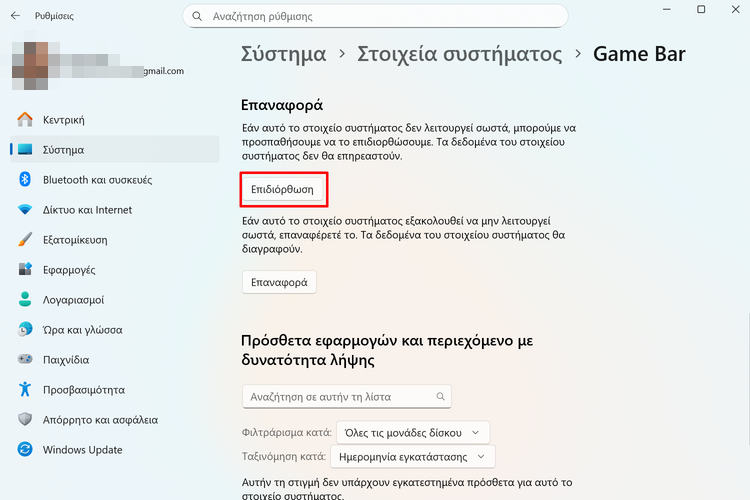Expand the Φιλτράρισμα κατά drive dropdown
Image resolution: width=750 pixels, height=500 pixels.
pyautogui.click(x=412, y=432)
